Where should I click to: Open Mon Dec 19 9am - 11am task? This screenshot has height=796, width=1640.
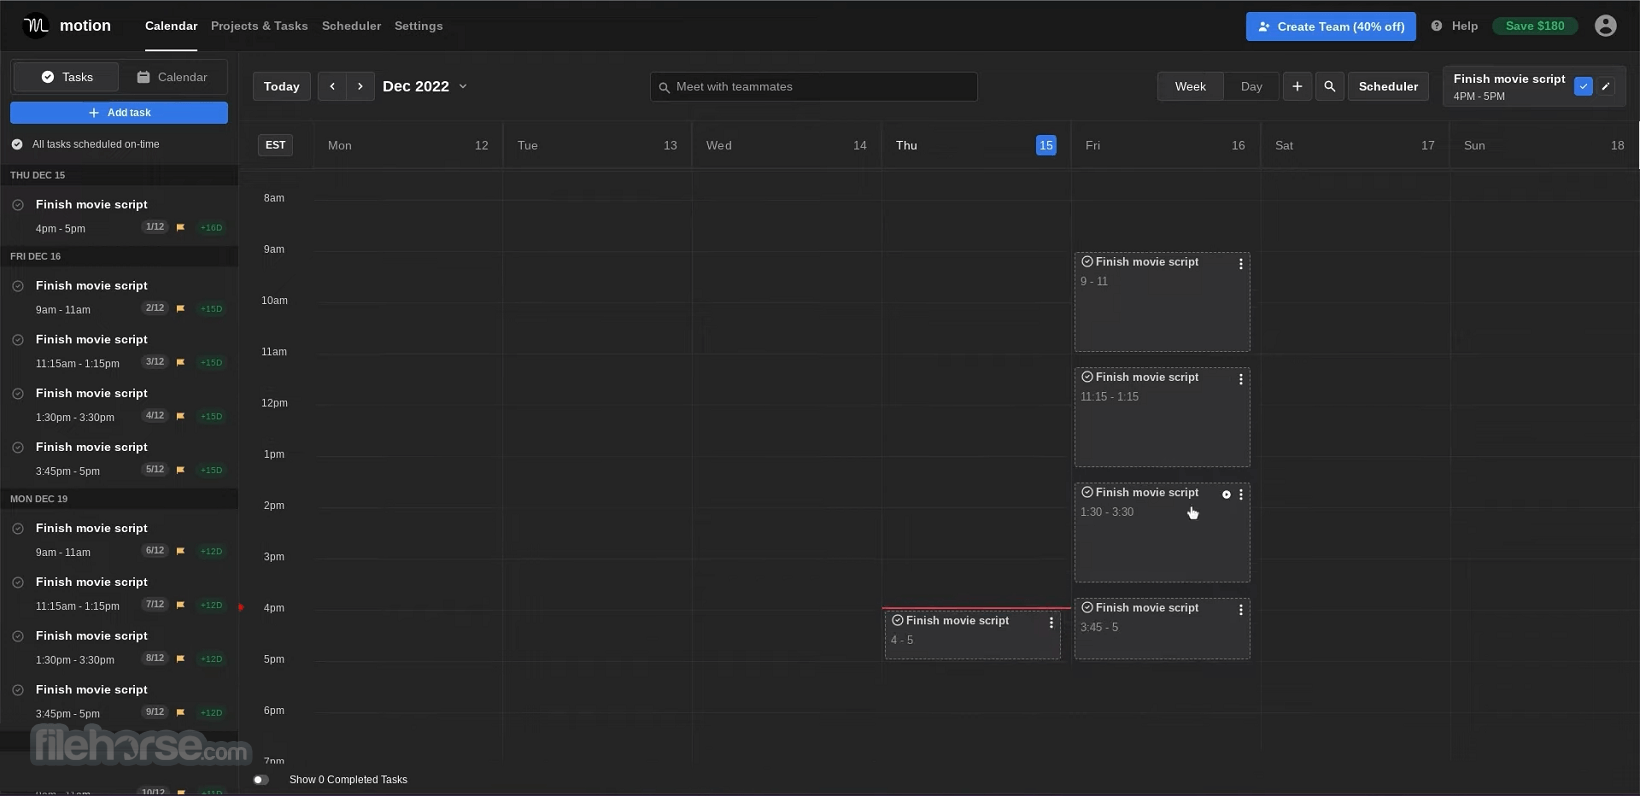coord(119,539)
